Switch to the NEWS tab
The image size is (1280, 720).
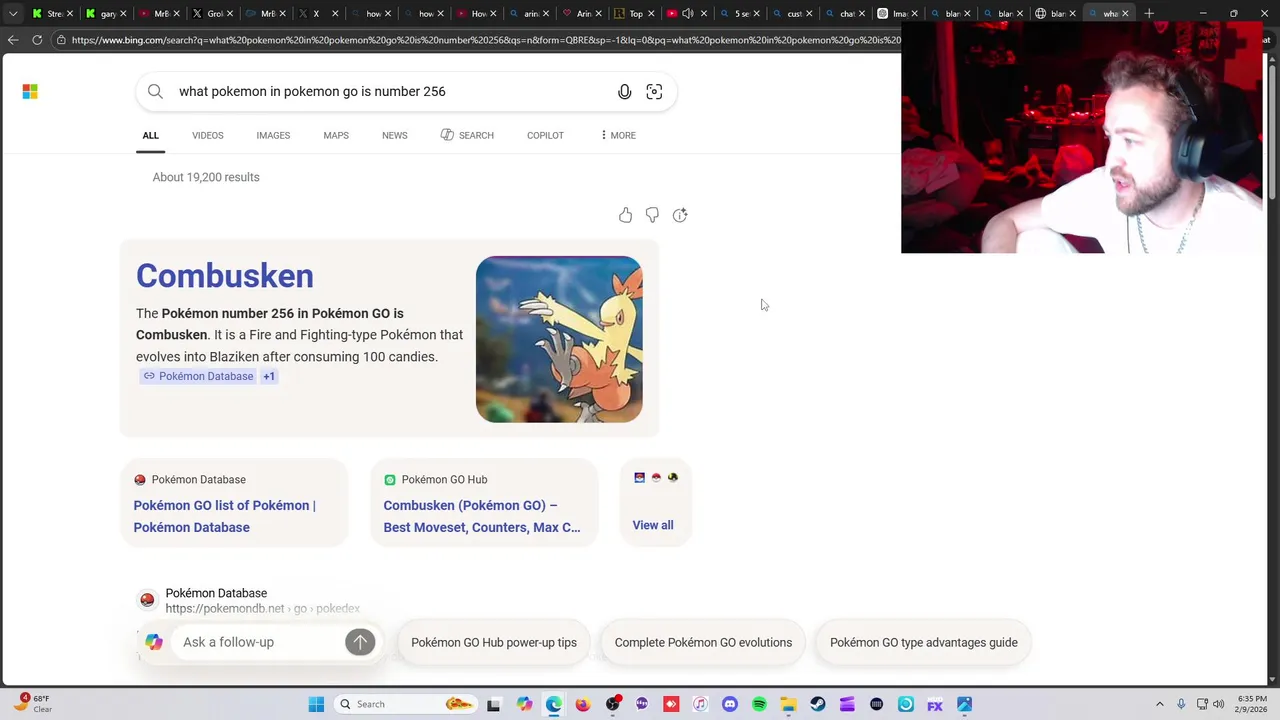tap(395, 135)
